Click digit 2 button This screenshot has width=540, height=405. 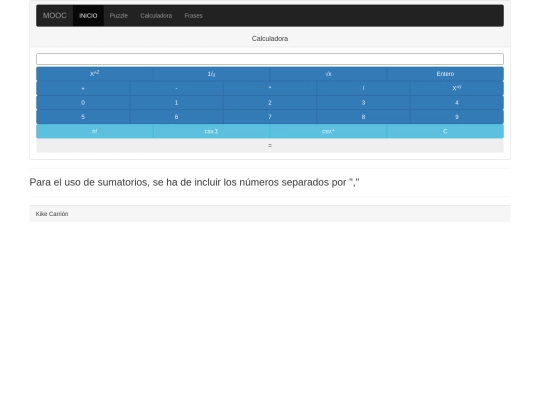(x=270, y=103)
